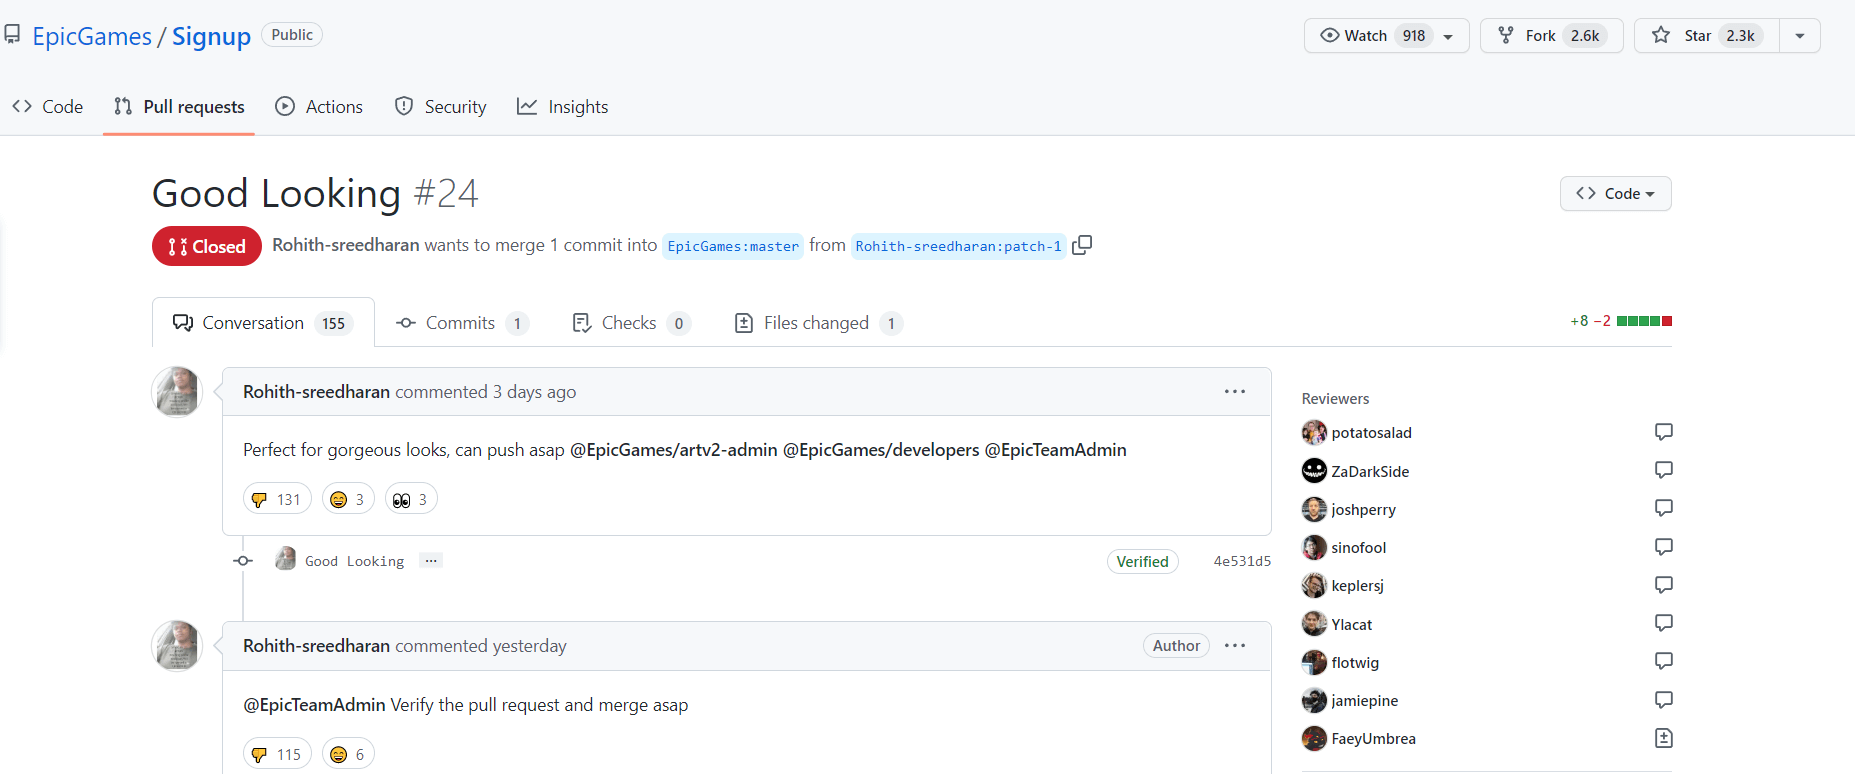Switch to the Files changed tab

point(817,323)
